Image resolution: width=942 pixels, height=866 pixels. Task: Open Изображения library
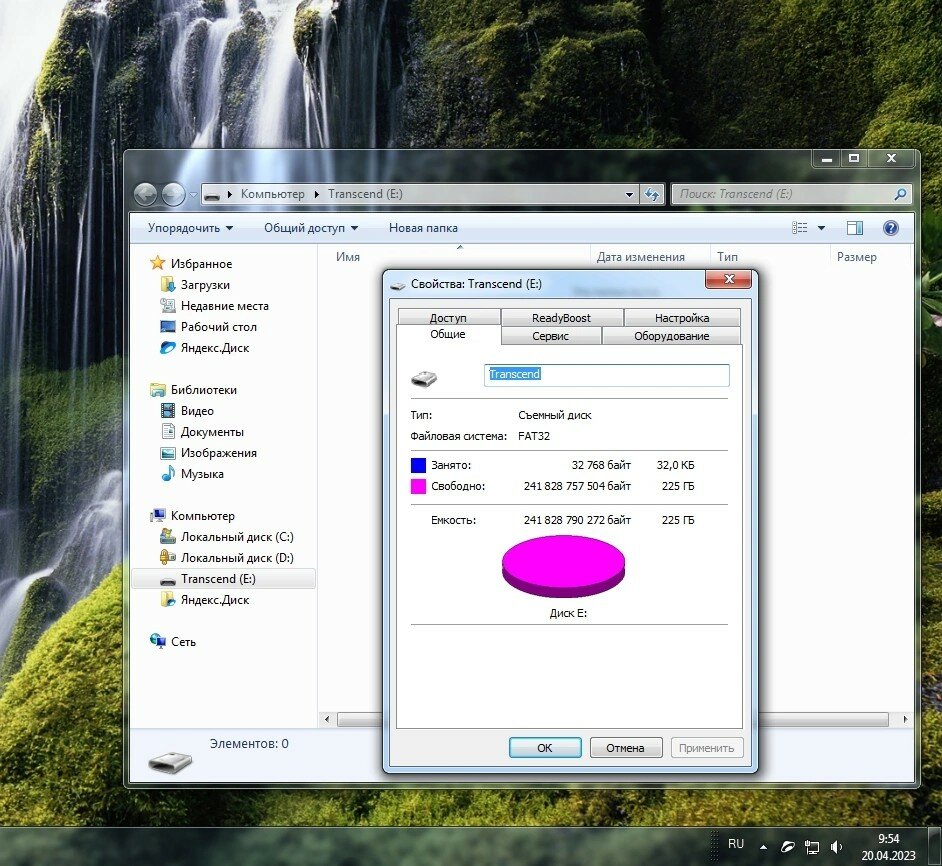[x=218, y=453]
